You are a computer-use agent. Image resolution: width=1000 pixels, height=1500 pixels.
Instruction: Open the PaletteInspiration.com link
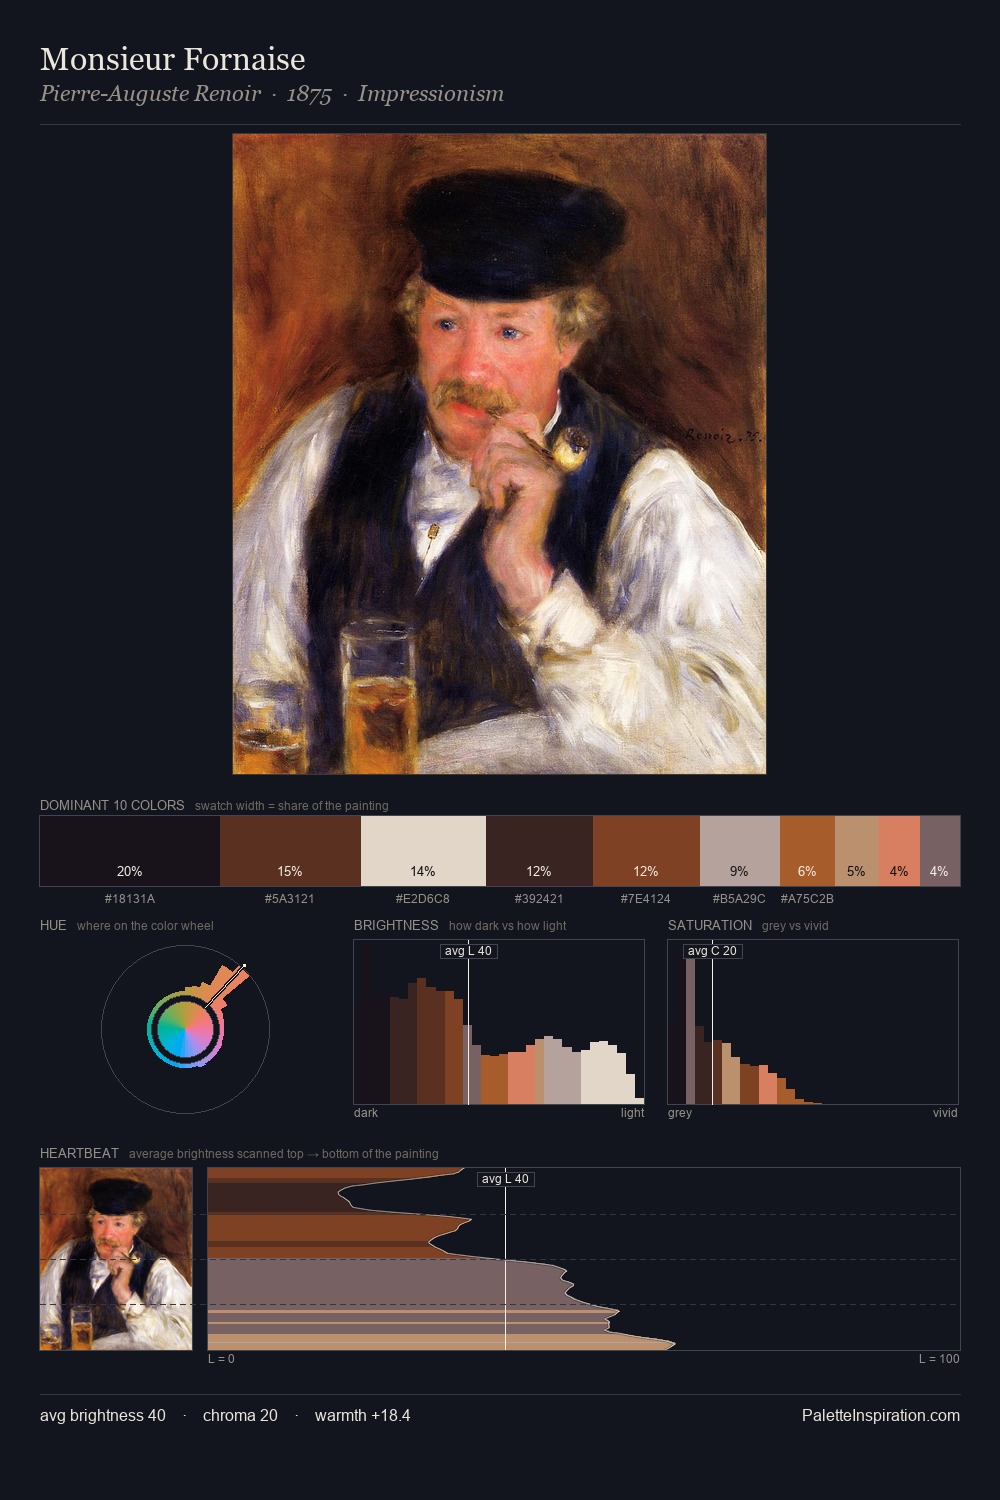(x=881, y=1415)
